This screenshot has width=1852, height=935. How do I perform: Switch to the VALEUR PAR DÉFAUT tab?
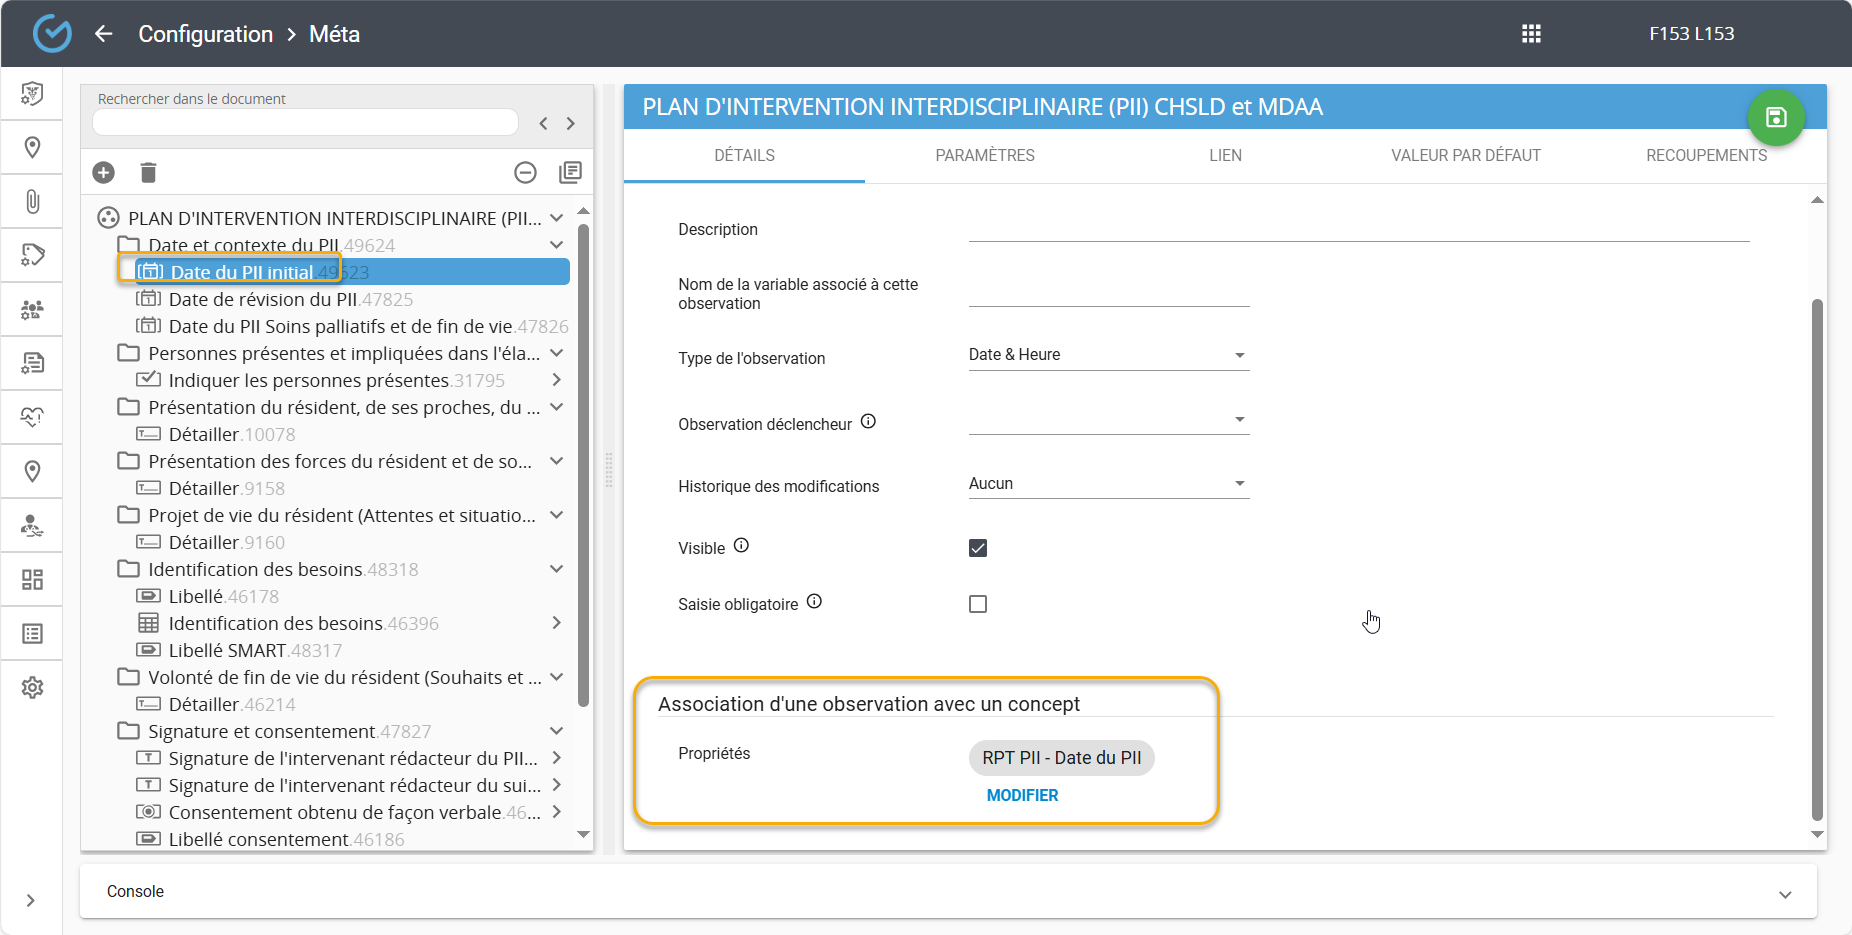coord(1465,155)
